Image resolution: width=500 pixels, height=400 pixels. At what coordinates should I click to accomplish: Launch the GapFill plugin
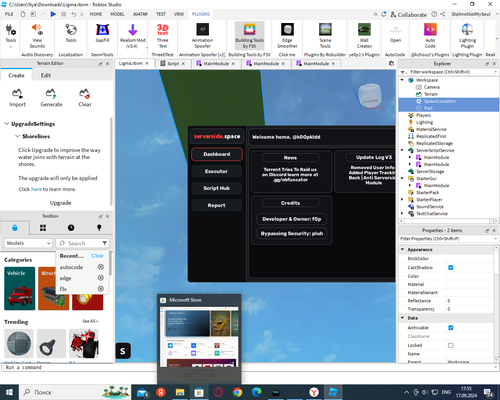[x=102, y=33]
